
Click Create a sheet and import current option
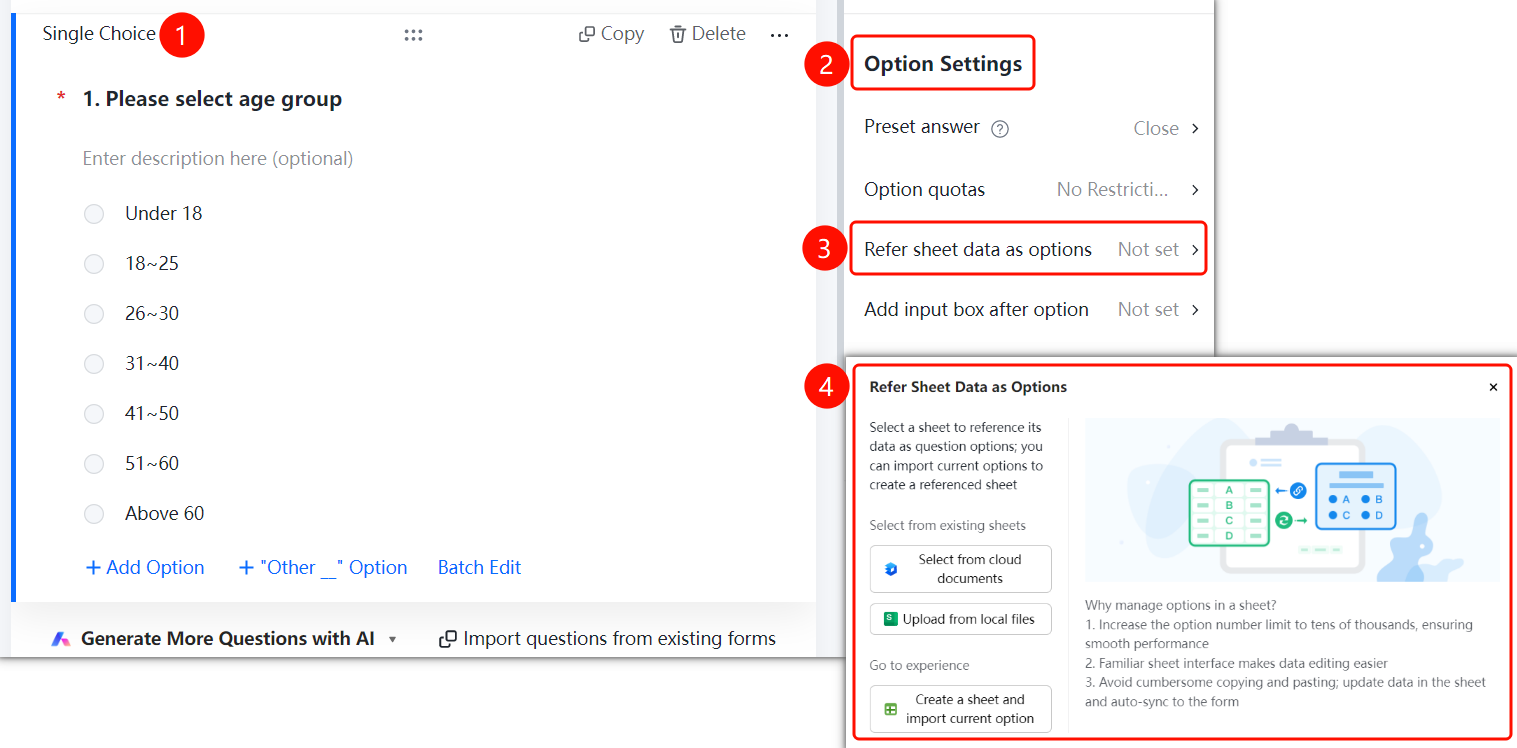pyautogui.click(x=960, y=709)
